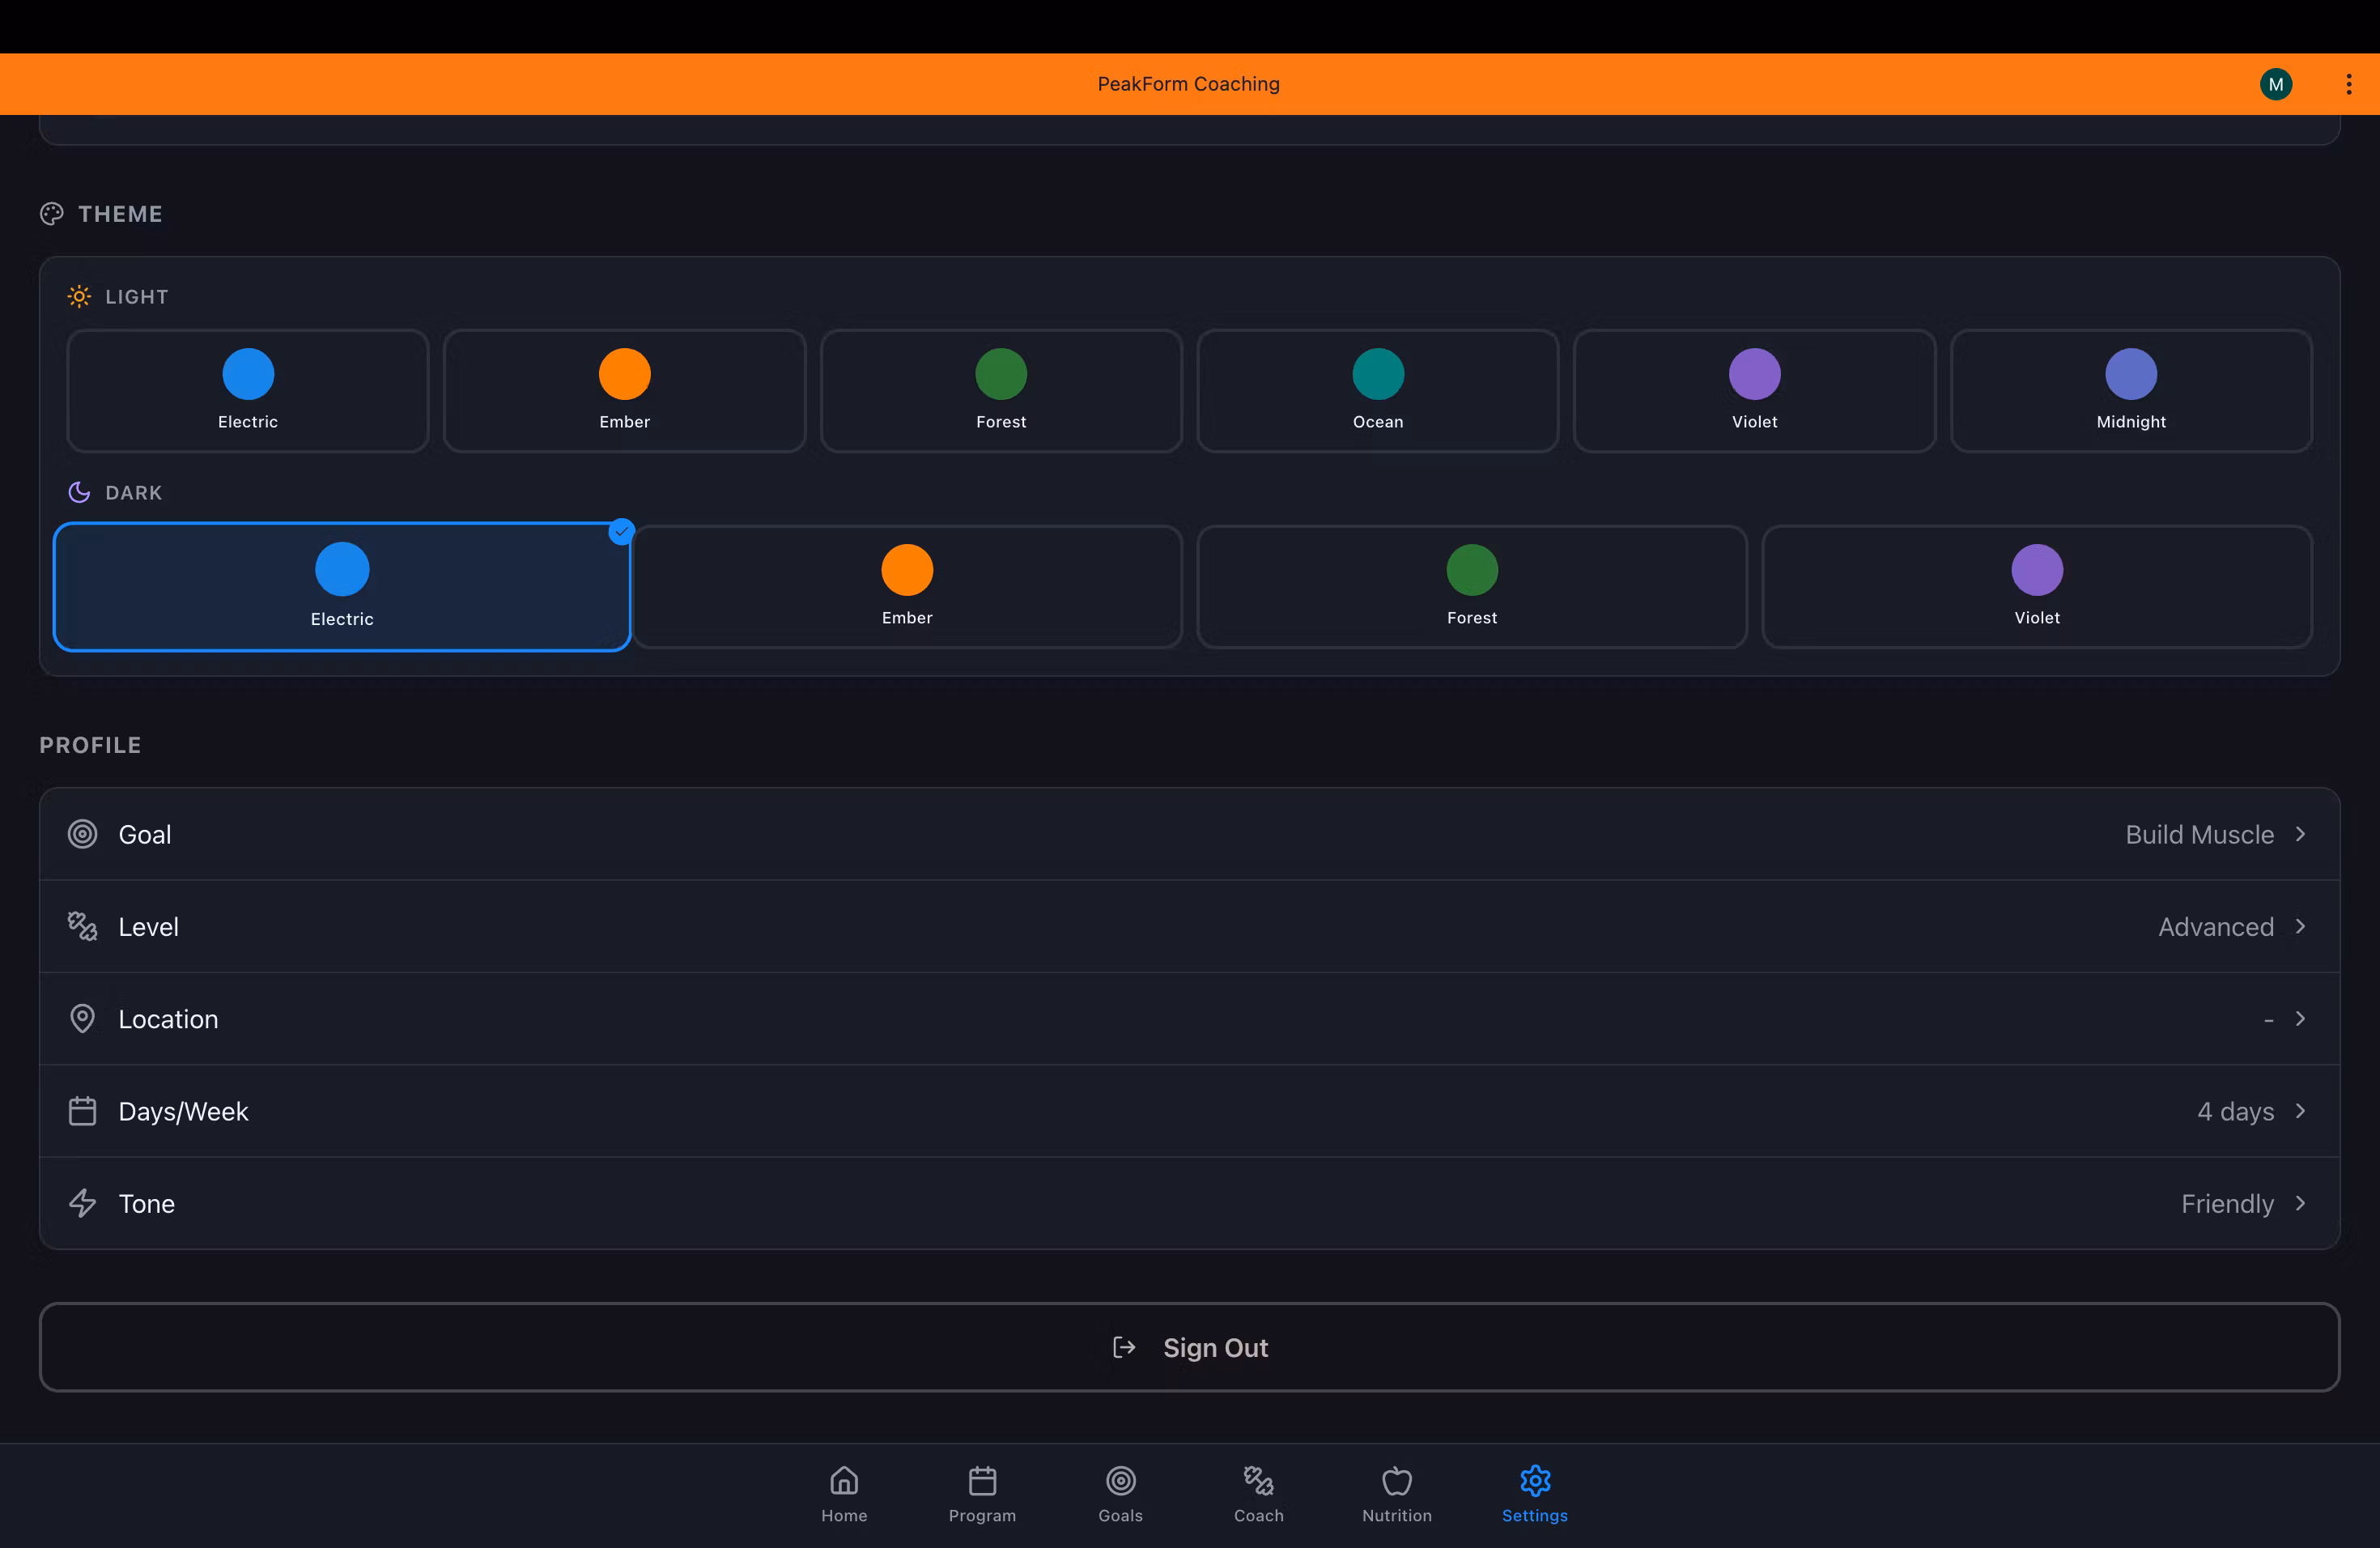Click the map pin icon in Location row

click(x=82, y=1018)
